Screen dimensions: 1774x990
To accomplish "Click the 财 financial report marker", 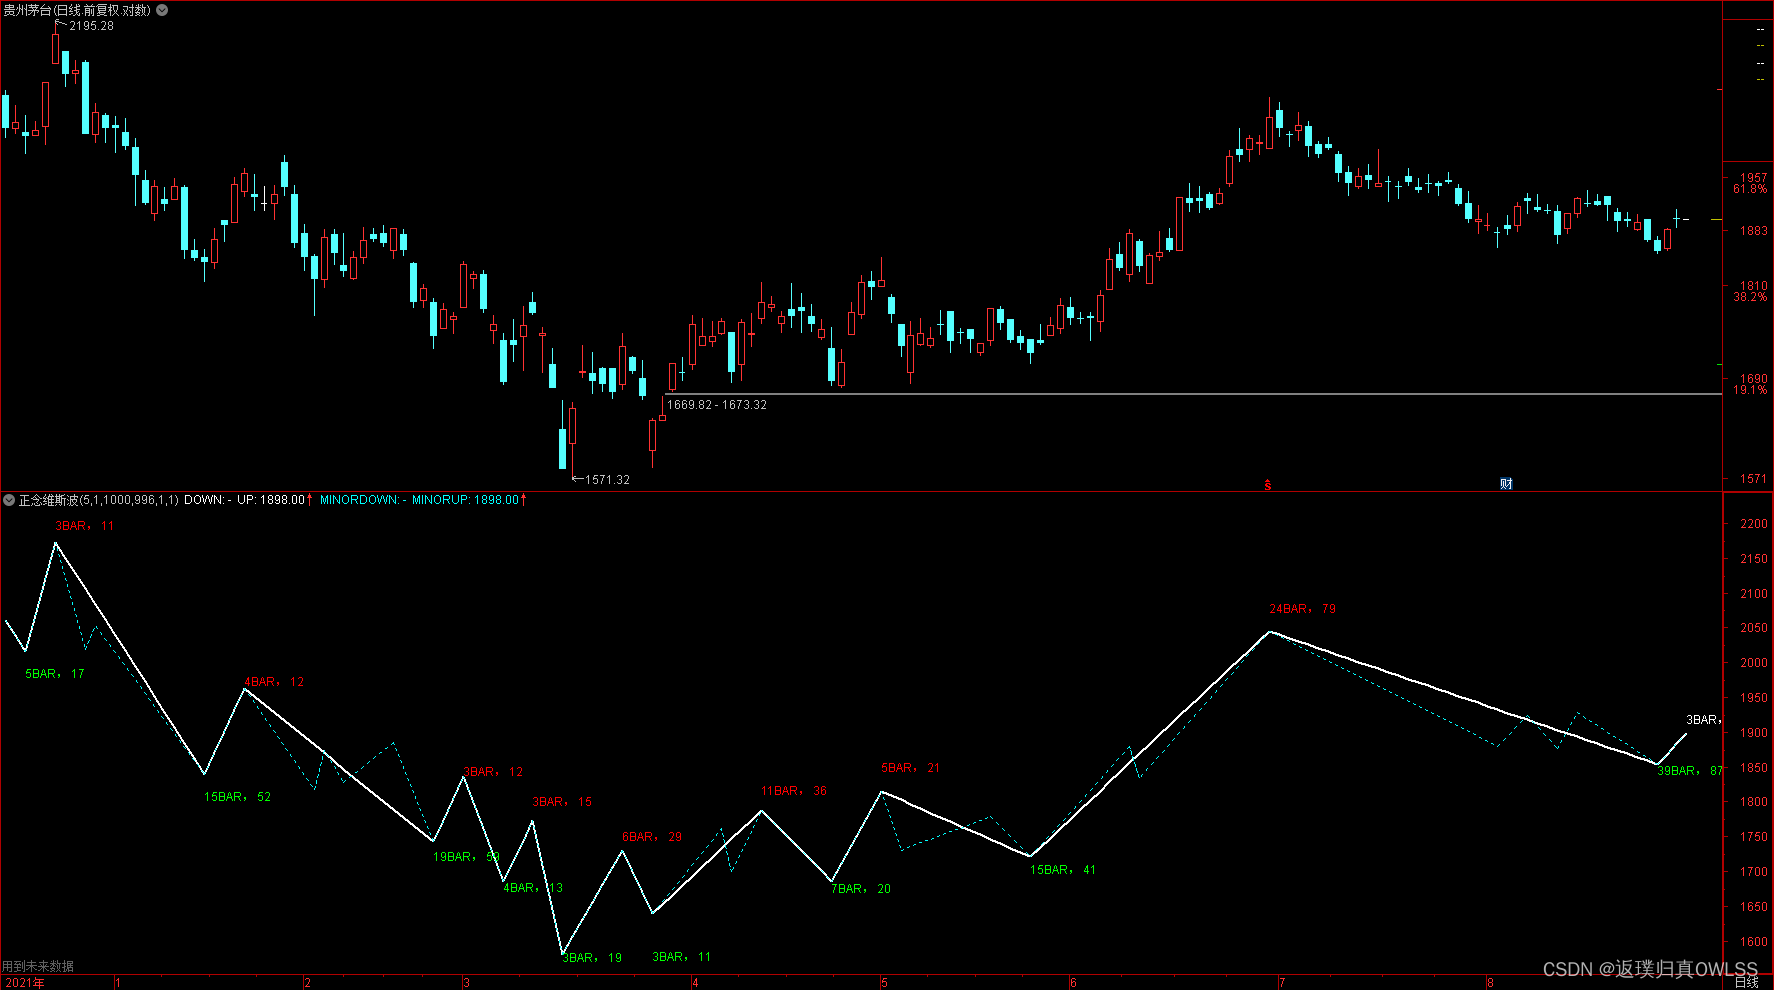I will 1506,484.
